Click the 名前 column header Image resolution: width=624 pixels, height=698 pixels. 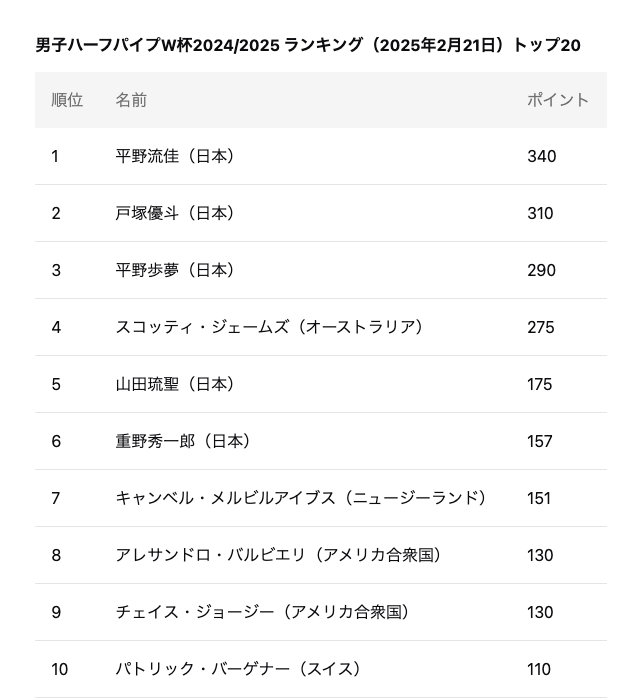click(131, 100)
